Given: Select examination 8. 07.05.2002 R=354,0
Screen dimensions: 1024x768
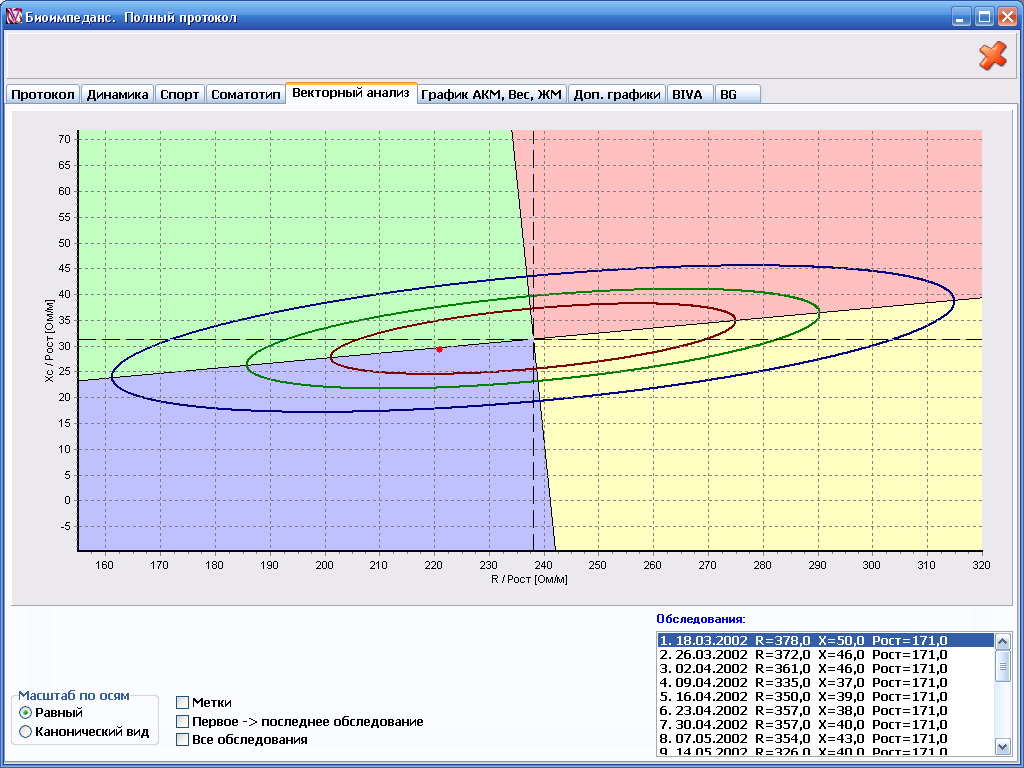Looking at the screenshot, I should [x=825, y=739].
